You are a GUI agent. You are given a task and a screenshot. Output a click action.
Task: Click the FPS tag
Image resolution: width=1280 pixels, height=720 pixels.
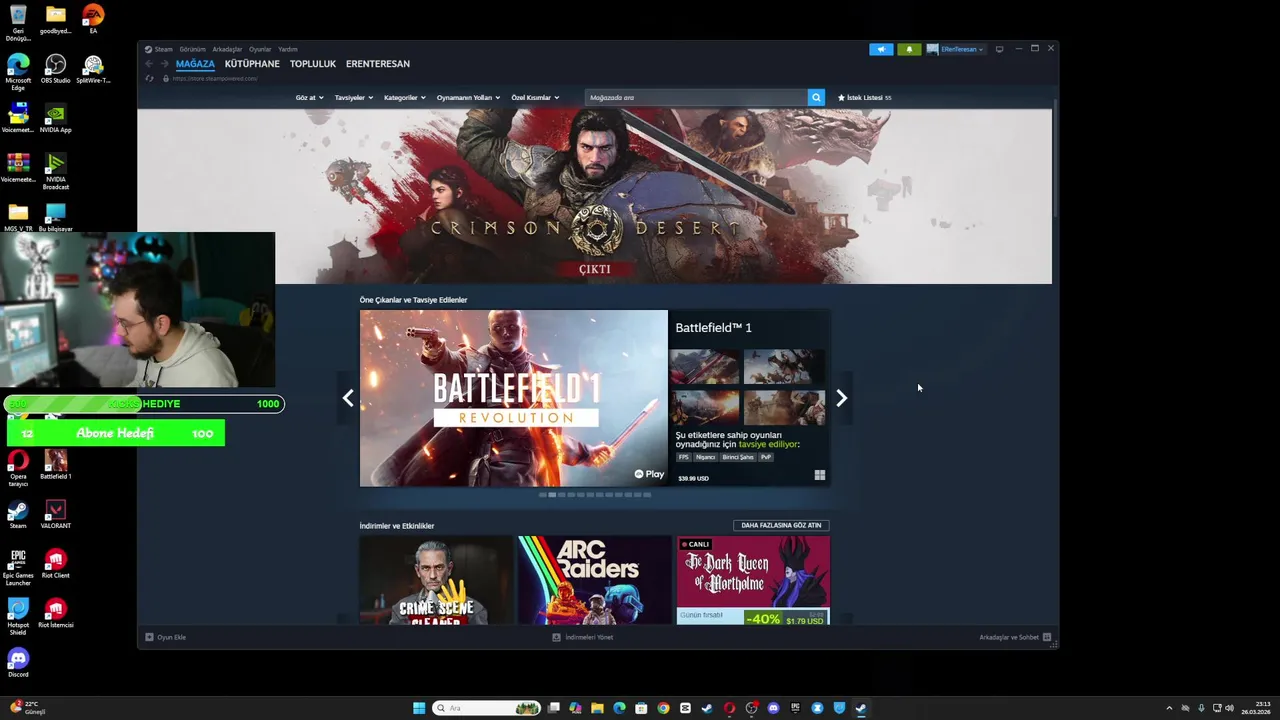[x=684, y=457]
